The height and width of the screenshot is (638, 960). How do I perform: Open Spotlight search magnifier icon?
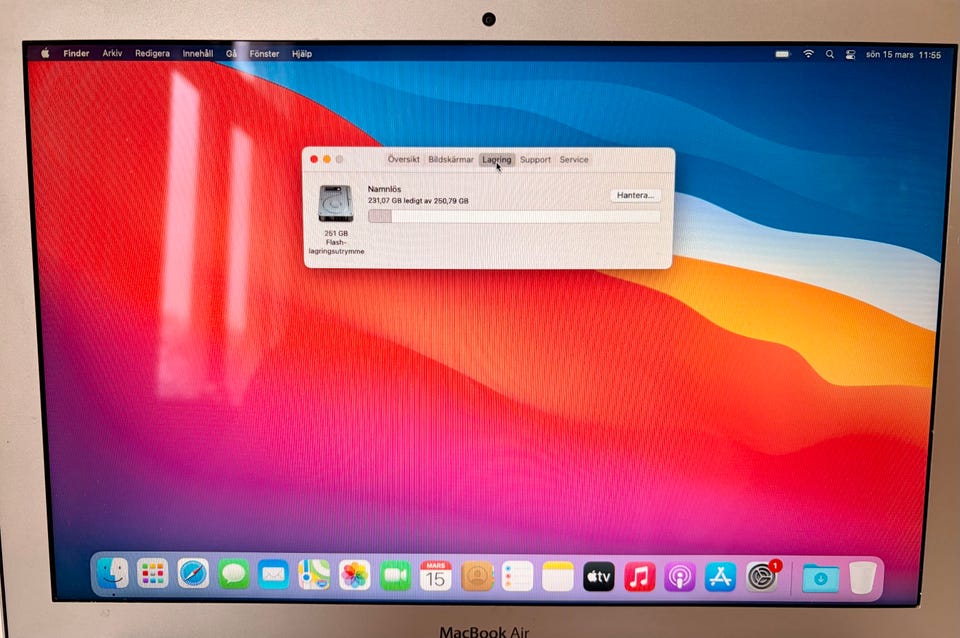[x=830, y=54]
